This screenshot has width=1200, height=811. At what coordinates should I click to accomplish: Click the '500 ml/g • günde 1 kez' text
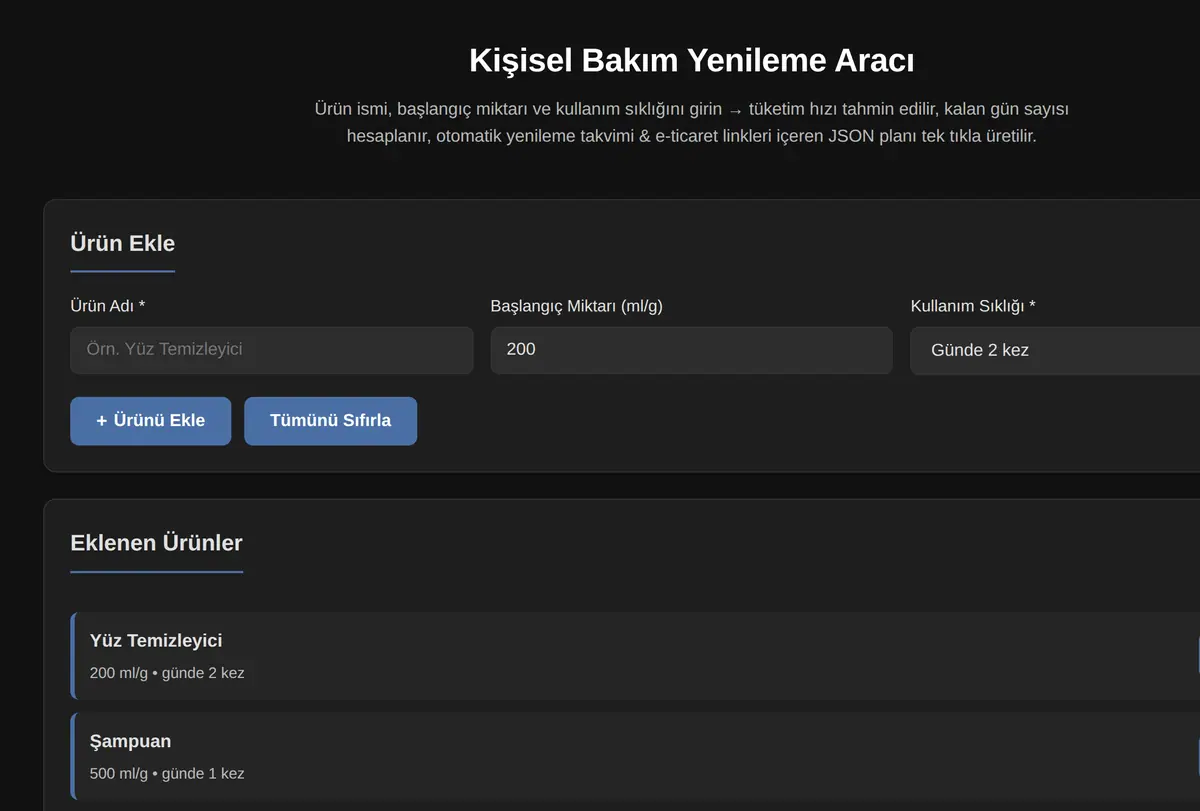pos(167,773)
